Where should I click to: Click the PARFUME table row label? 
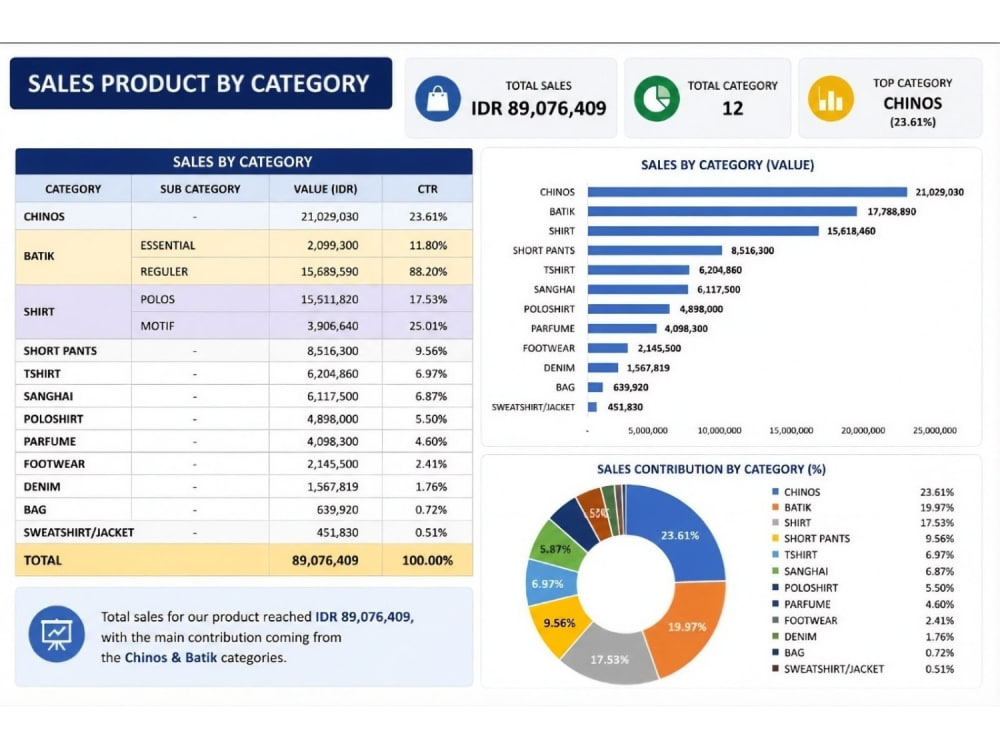[50, 441]
